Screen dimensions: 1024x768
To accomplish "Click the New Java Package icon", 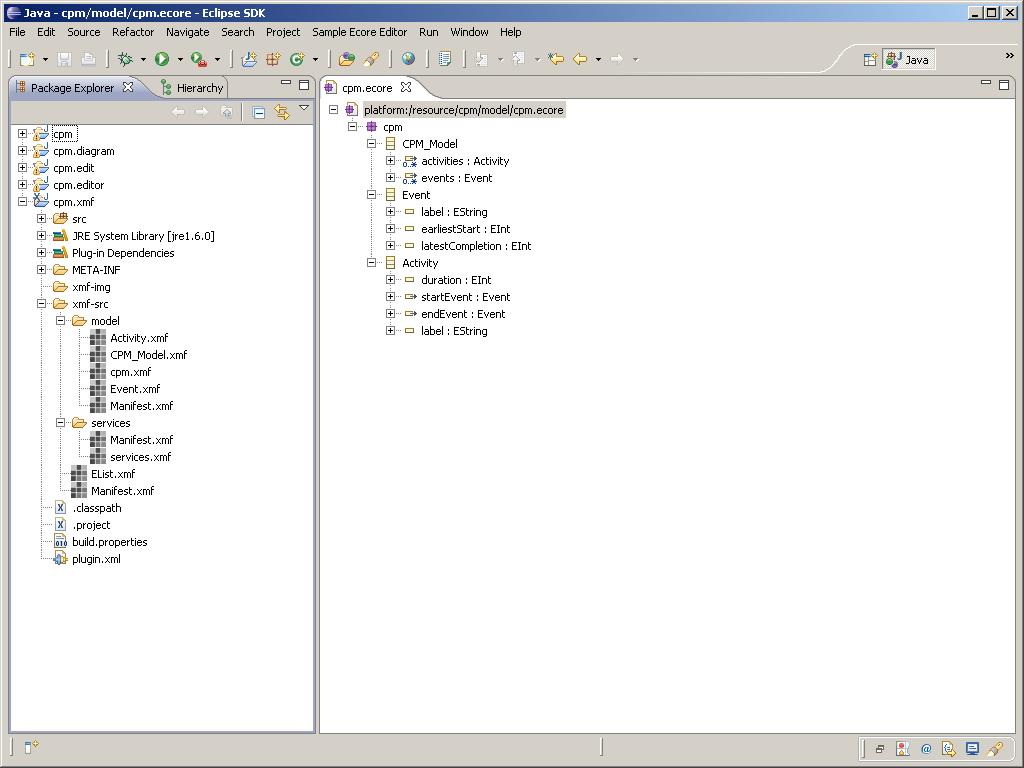I will (x=273, y=59).
